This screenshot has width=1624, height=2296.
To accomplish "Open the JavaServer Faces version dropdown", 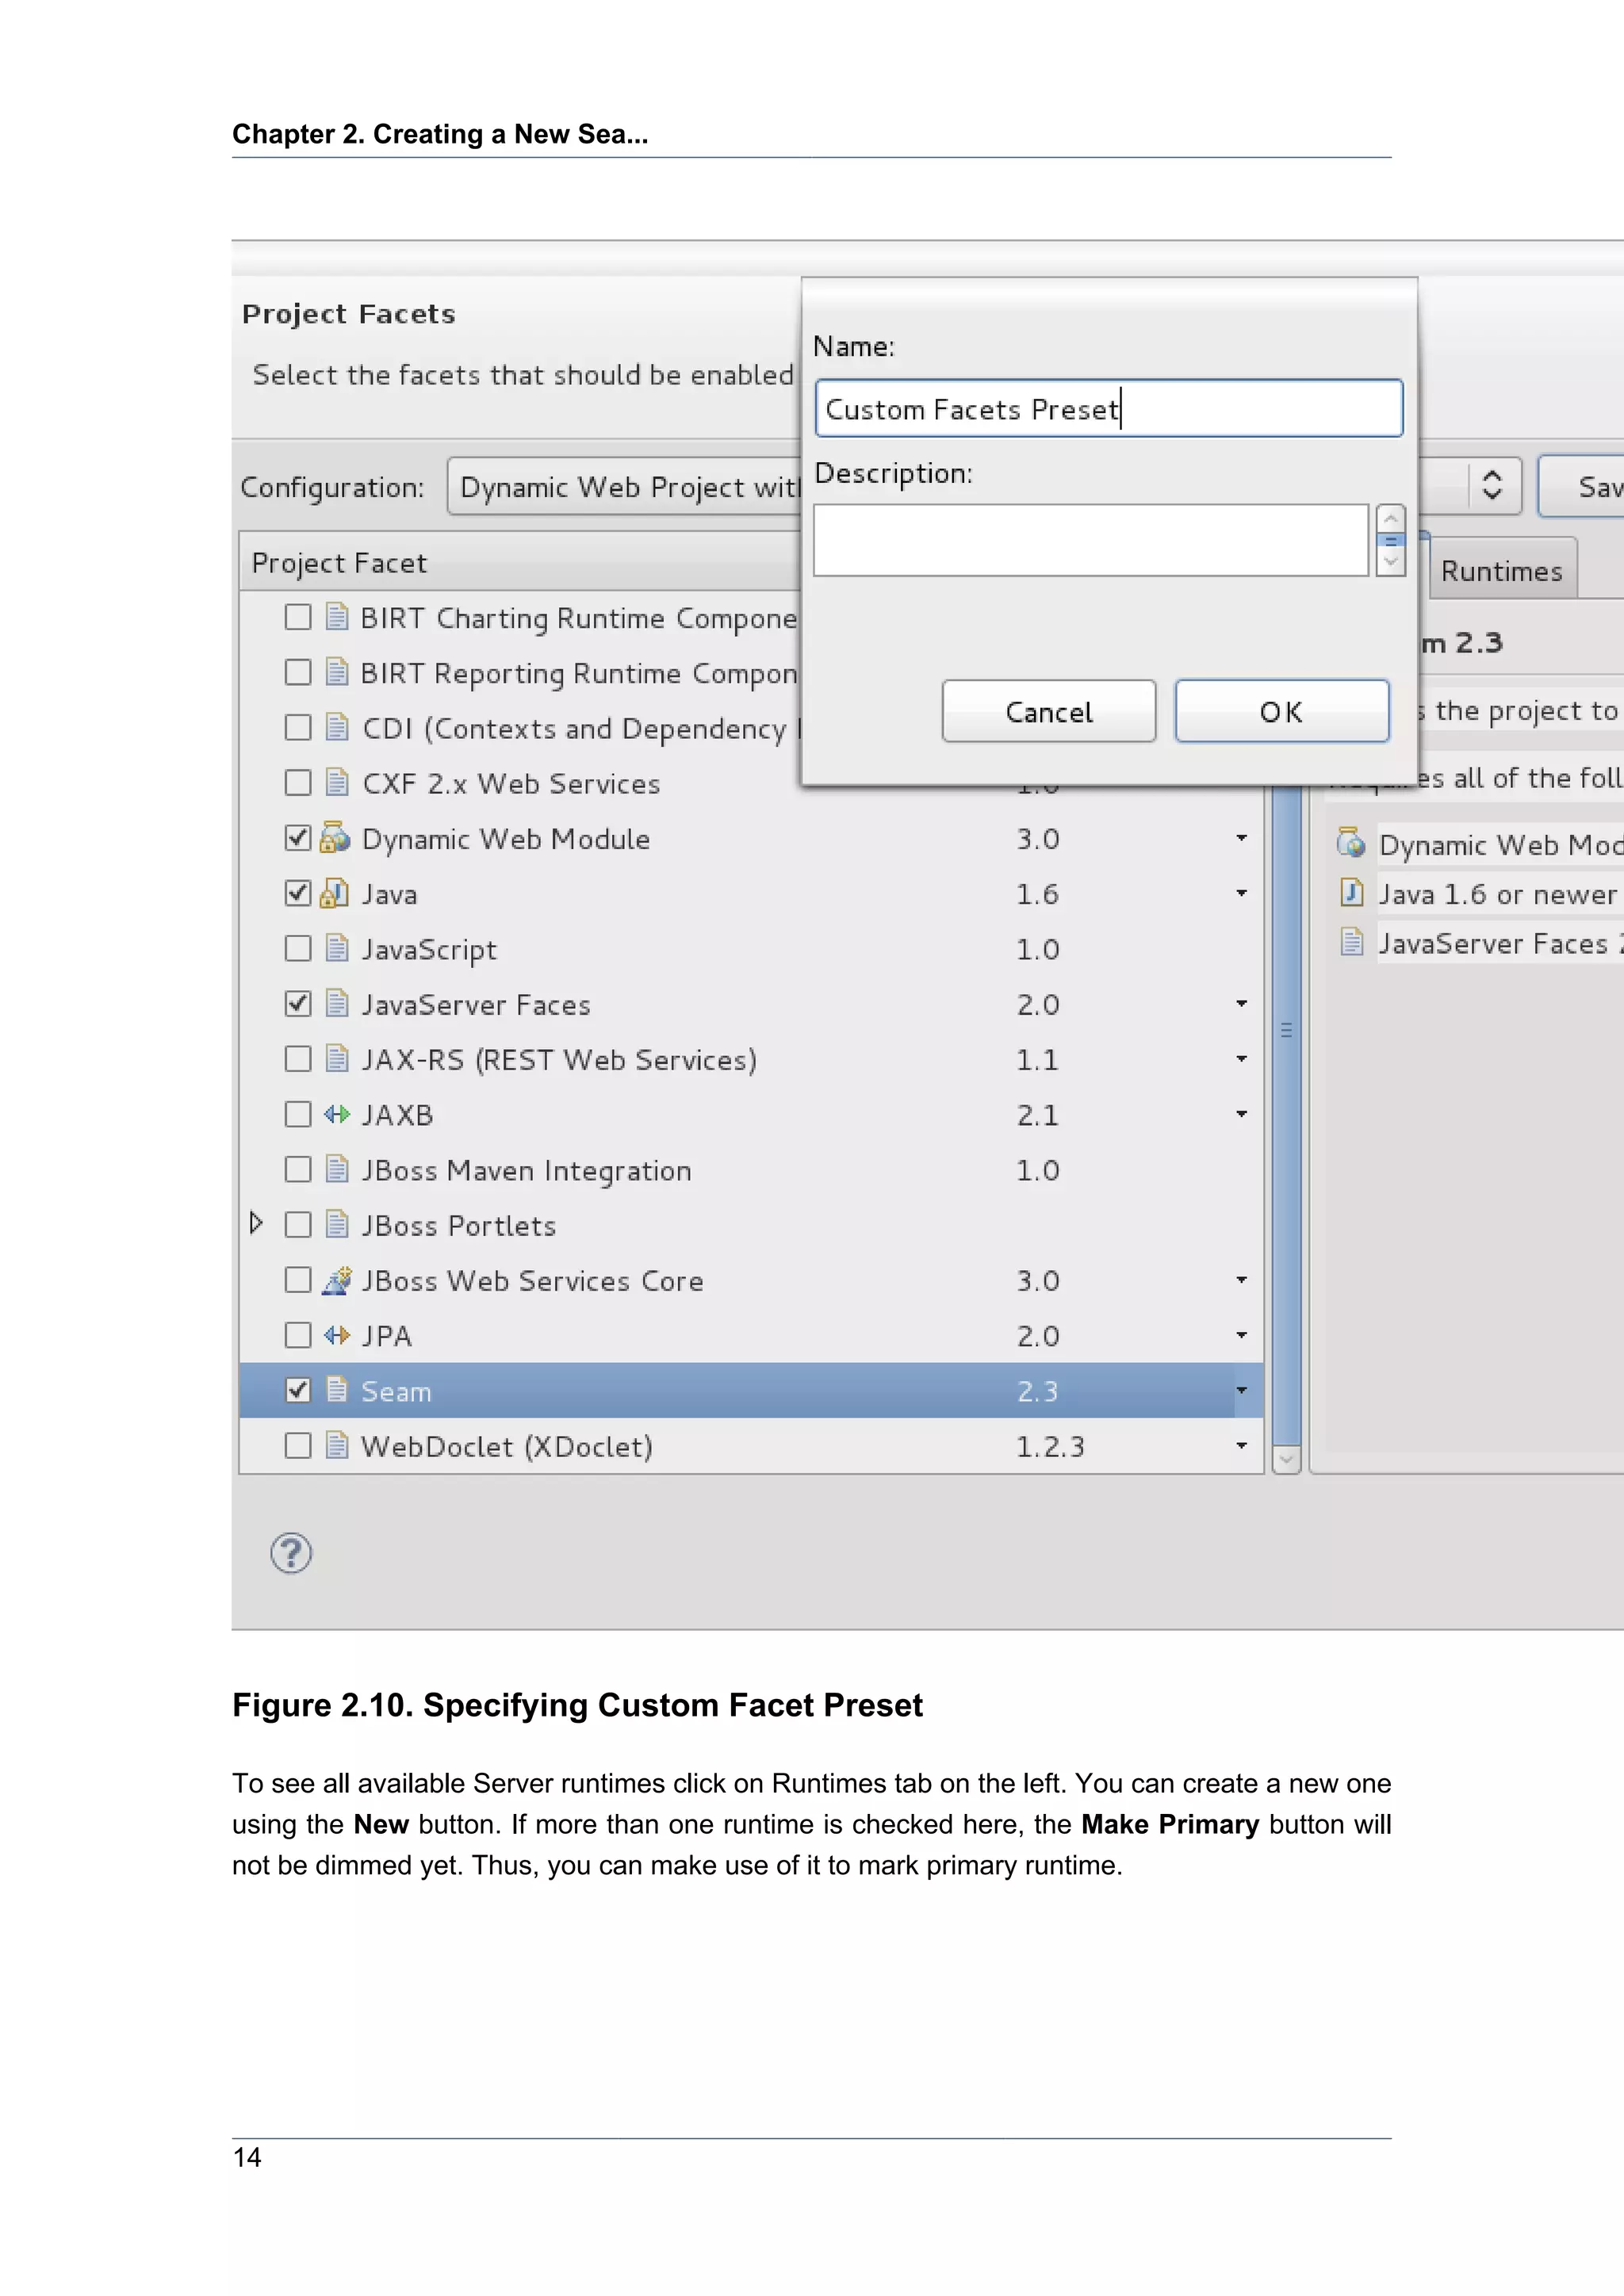I will click(x=1241, y=1003).
